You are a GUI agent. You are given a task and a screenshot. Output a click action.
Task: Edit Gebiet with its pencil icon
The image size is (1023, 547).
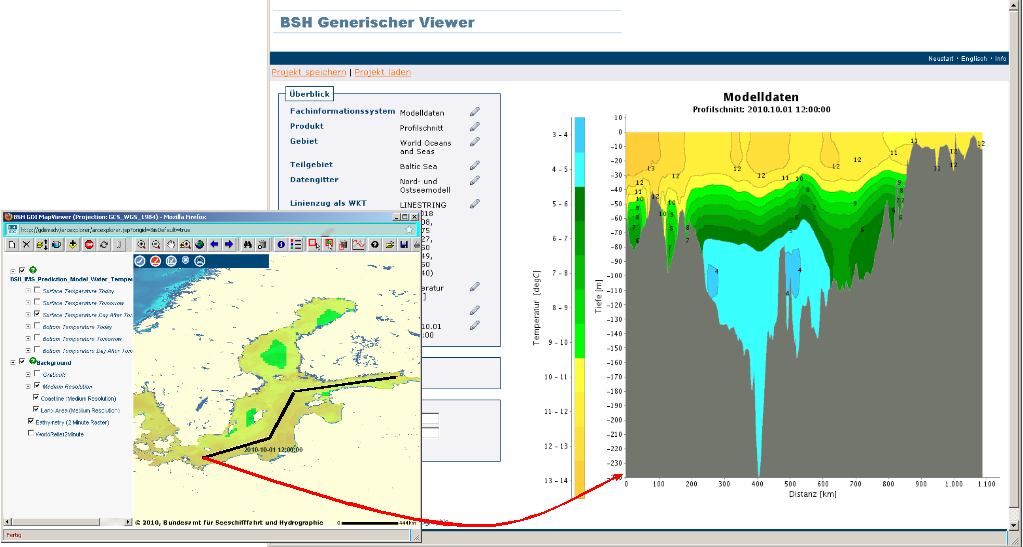[475, 142]
